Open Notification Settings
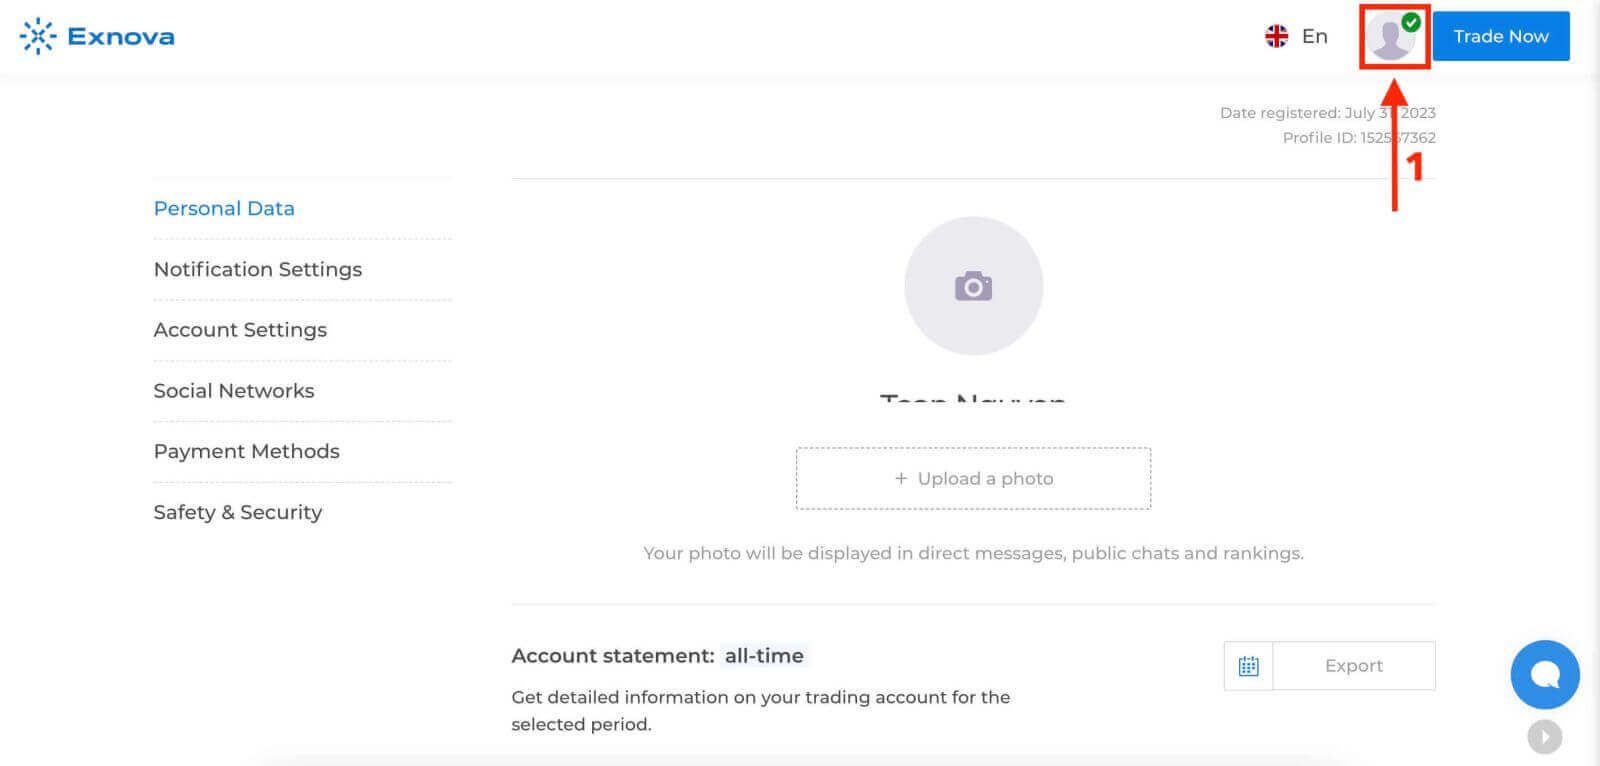The width and height of the screenshot is (1600, 766). pos(258,269)
